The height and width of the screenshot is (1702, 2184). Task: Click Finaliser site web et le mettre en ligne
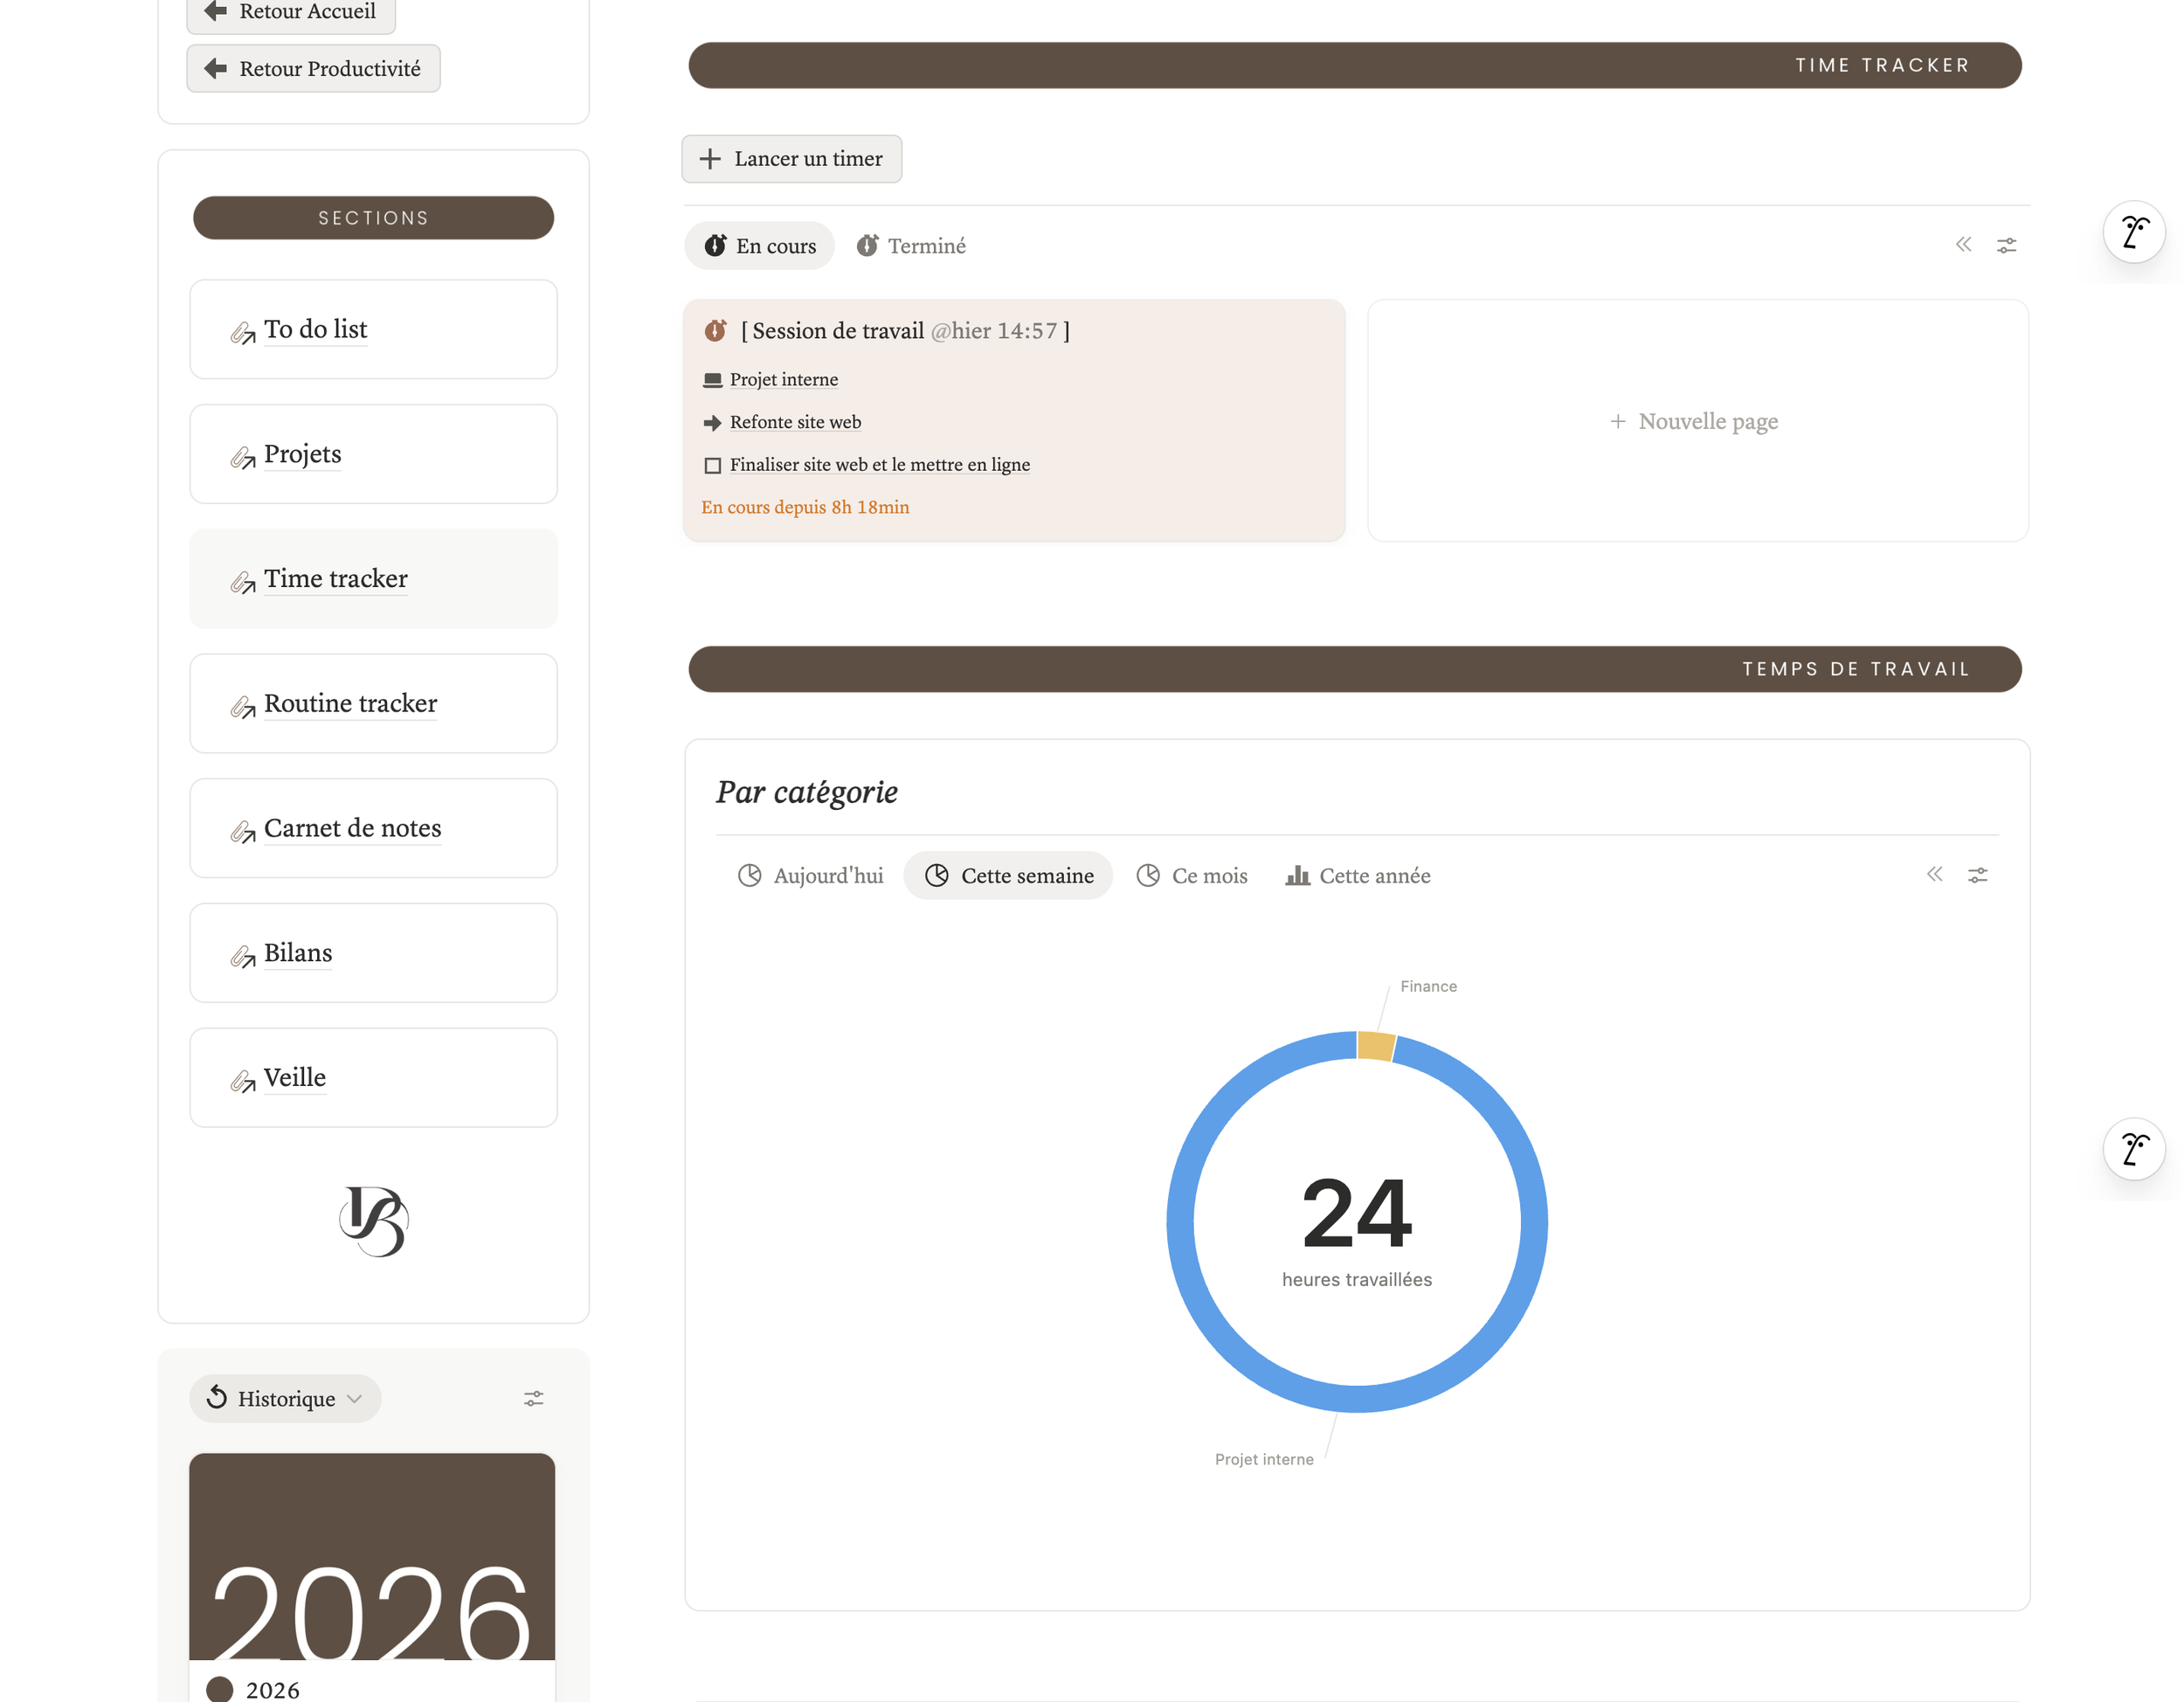[x=880, y=465]
